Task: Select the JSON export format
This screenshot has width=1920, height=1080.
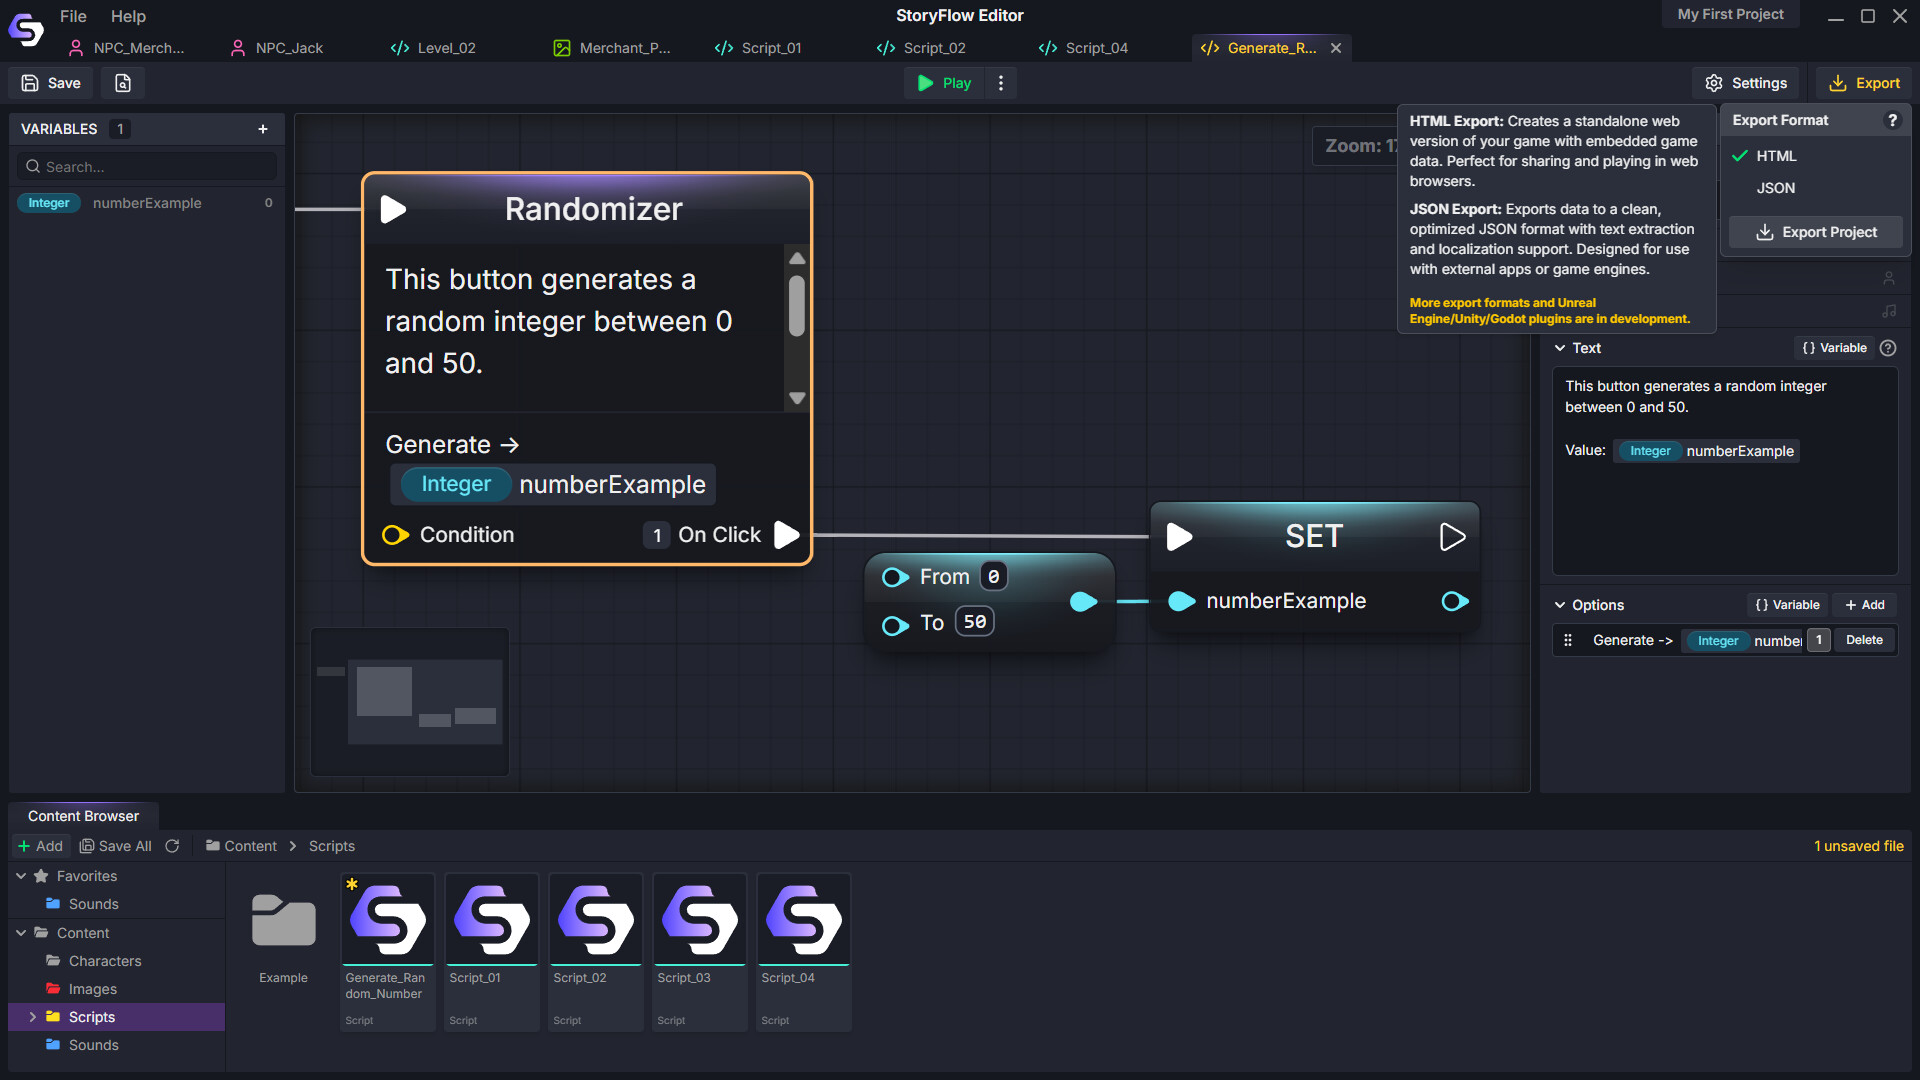Action: coord(1775,188)
